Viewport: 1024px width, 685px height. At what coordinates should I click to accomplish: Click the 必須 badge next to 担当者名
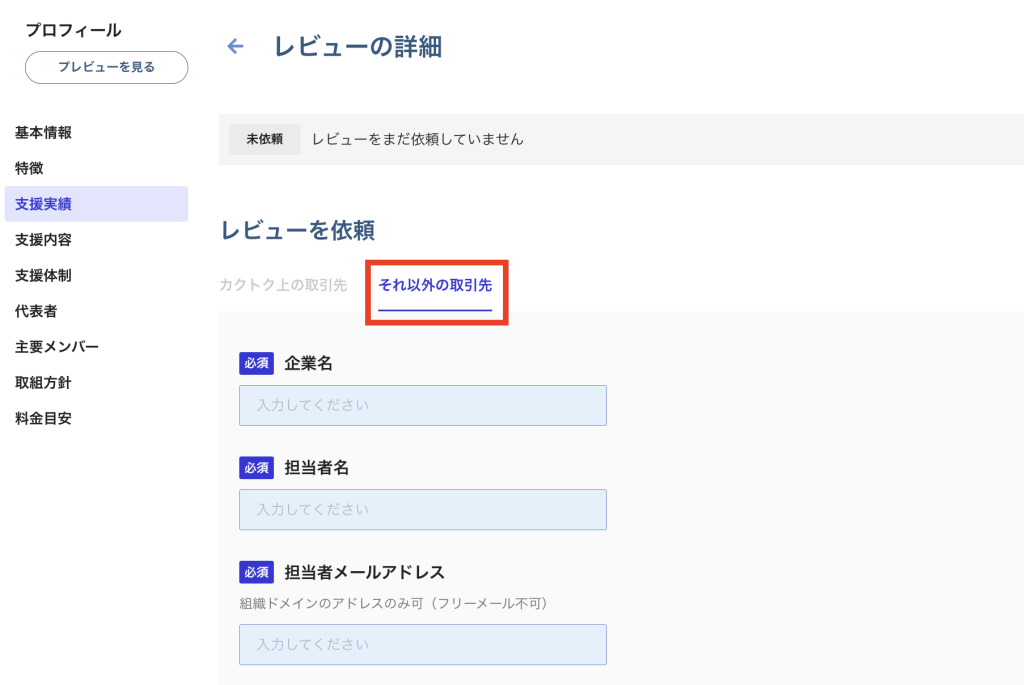(x=256, y=467)
